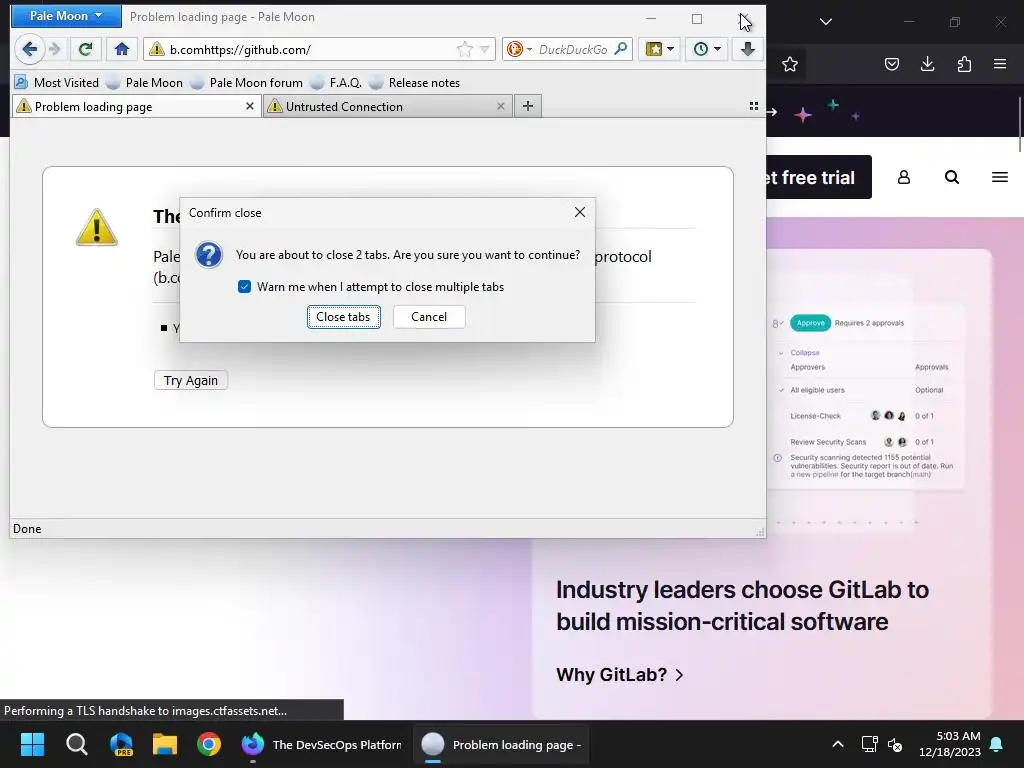Go to Pale Moon home page

pos(121,49)
